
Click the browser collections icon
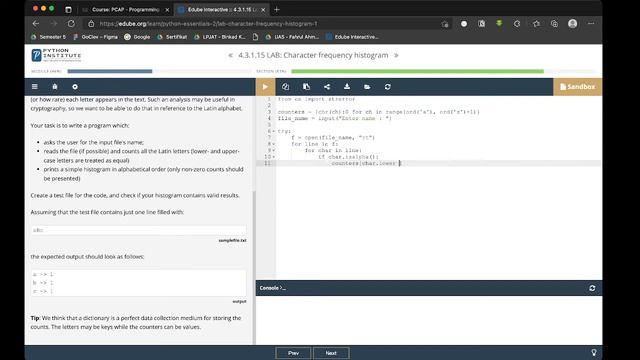[x=554, y=24]
